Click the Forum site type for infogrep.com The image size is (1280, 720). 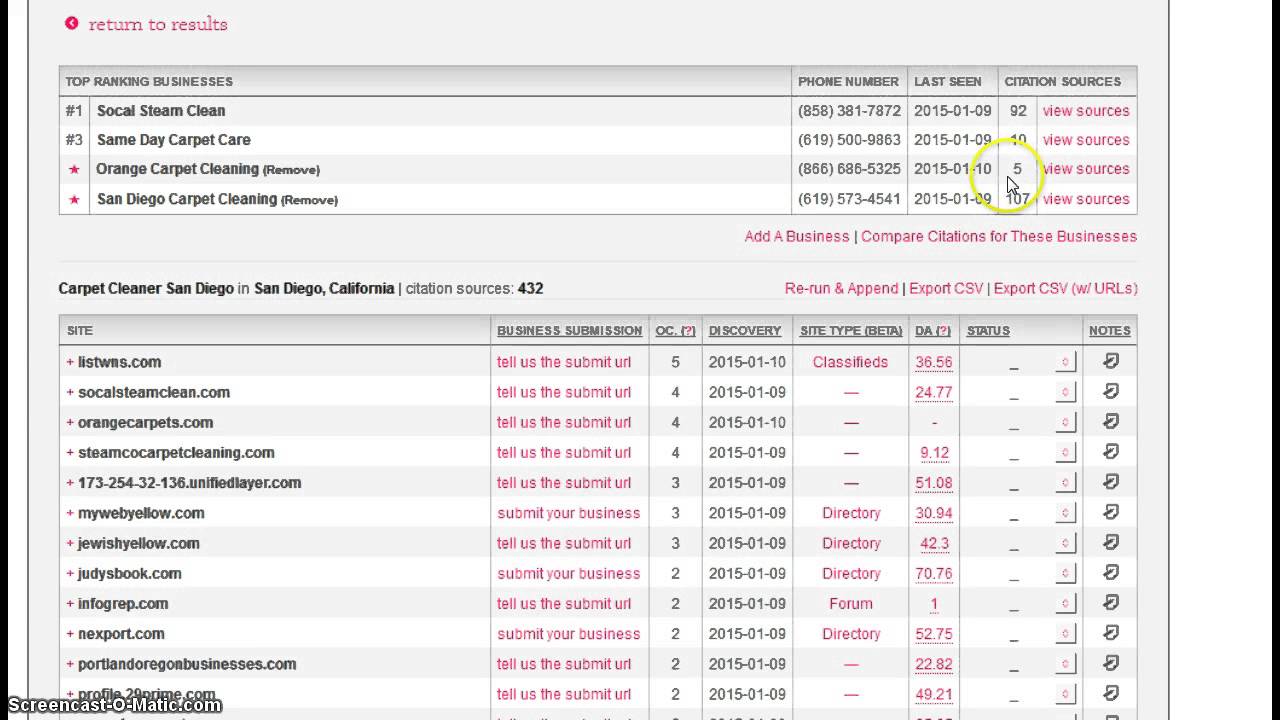pos(851,603)
